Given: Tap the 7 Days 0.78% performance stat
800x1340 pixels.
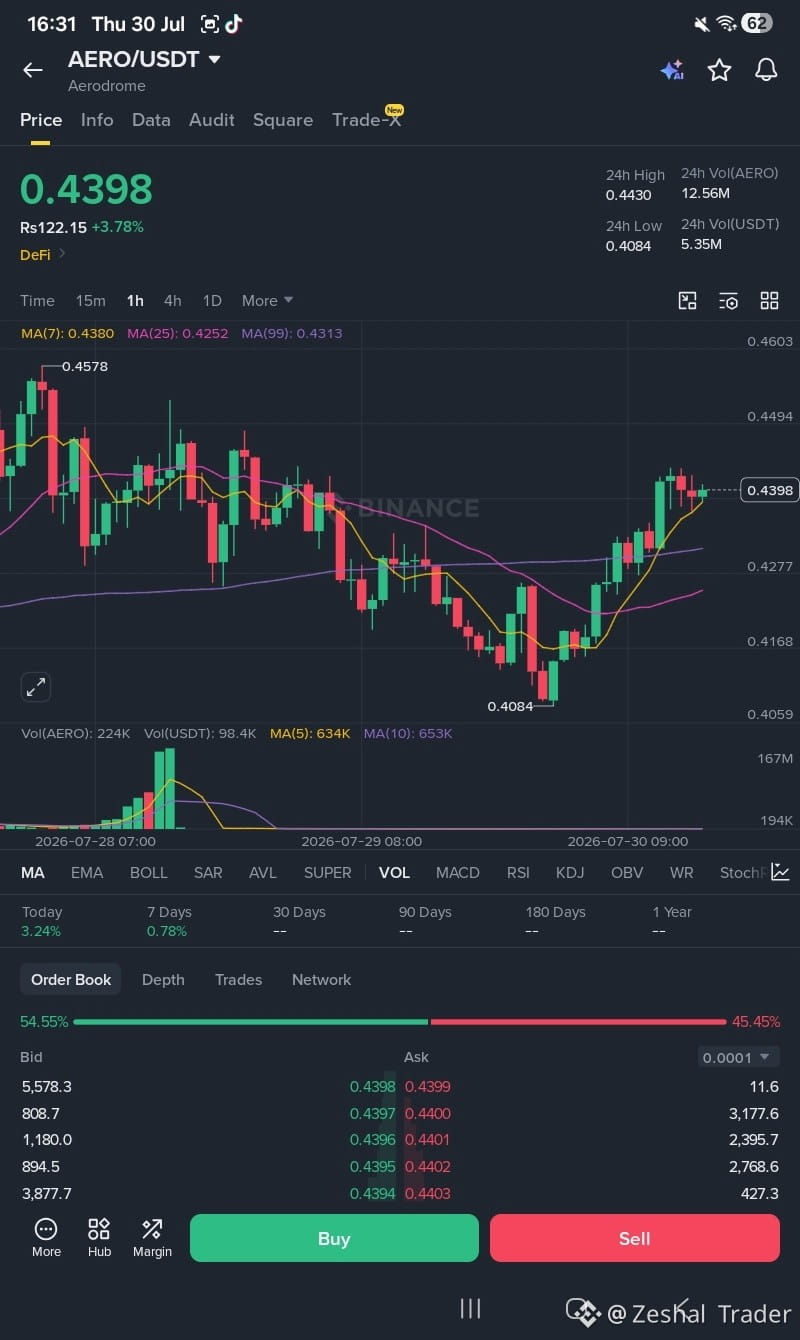Looking at the screenshot, I should (x=168, y=921).
